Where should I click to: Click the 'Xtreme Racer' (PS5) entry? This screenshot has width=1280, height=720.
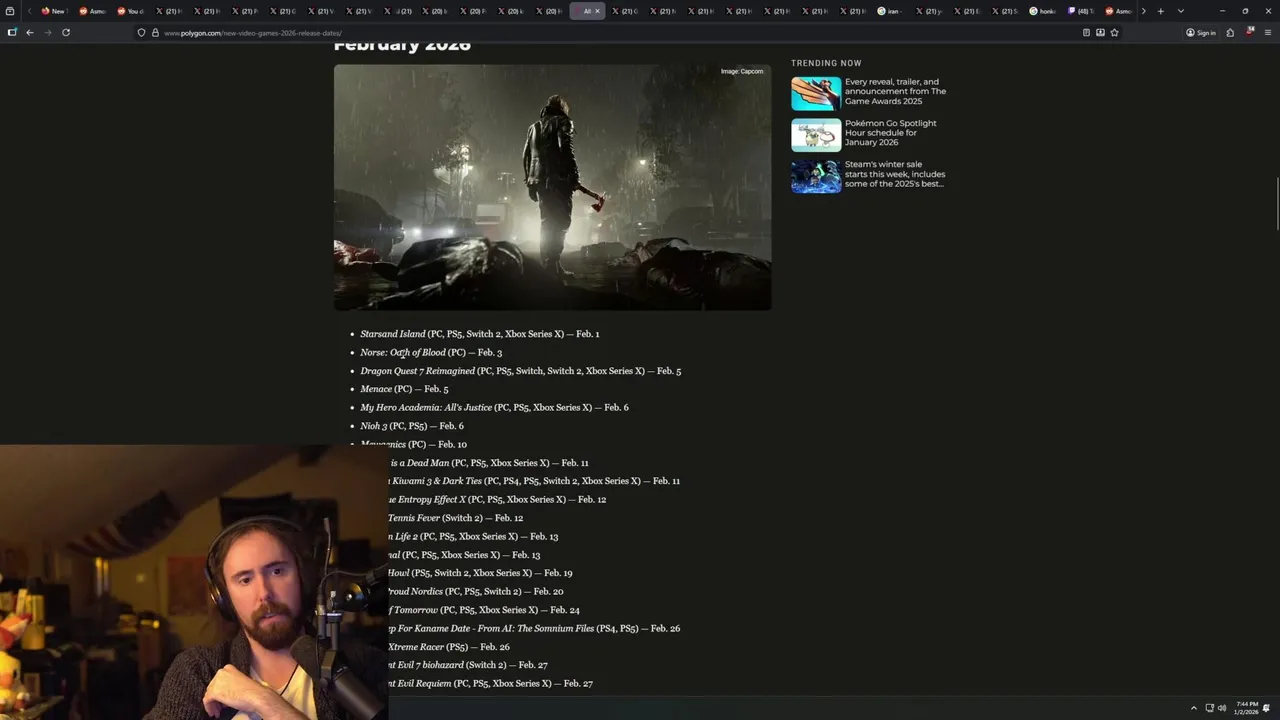tap(449, 647)
